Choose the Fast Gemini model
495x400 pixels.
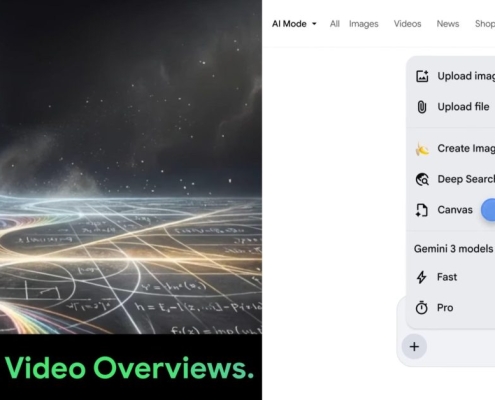coord(447,277)
